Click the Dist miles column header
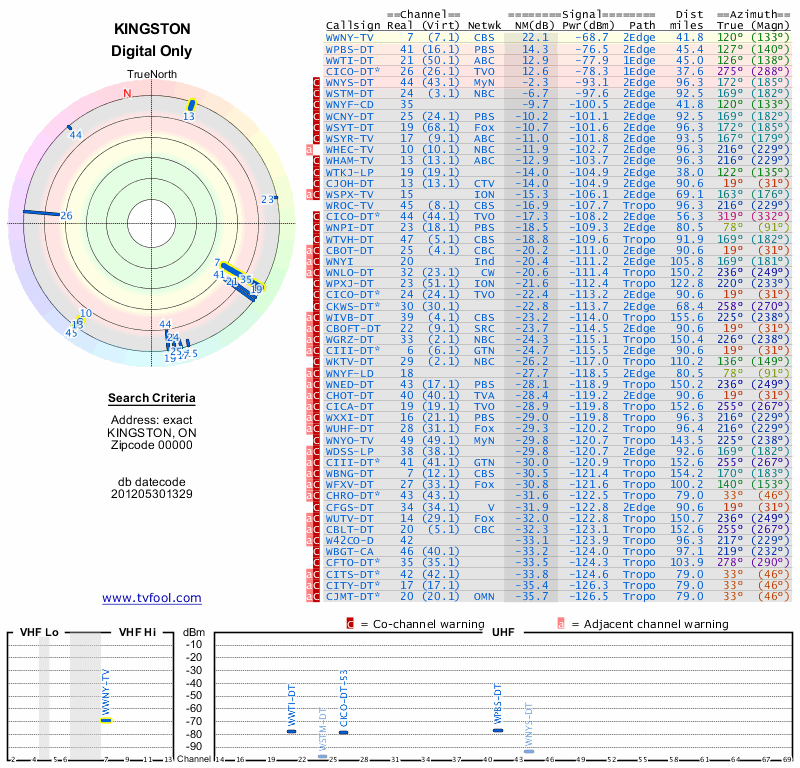 coord(689,19)
